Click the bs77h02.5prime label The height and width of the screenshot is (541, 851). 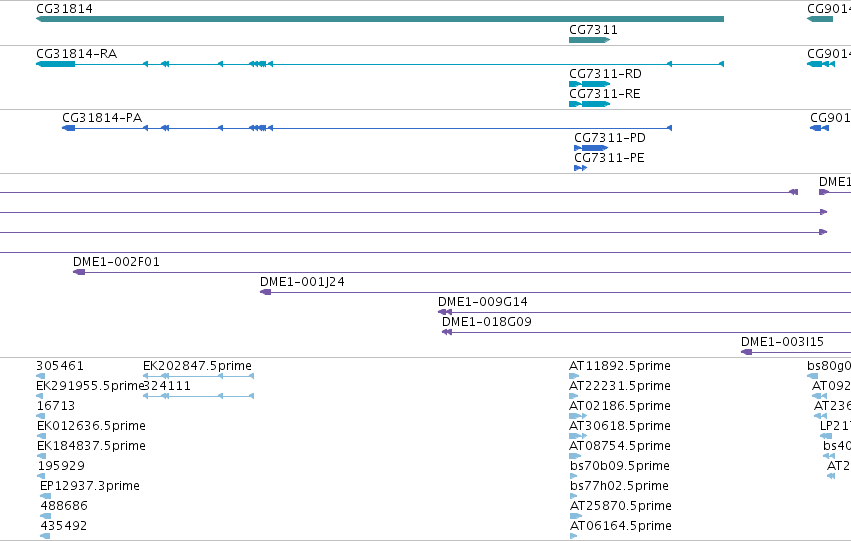pyautogui.click(x=619, y=486)
